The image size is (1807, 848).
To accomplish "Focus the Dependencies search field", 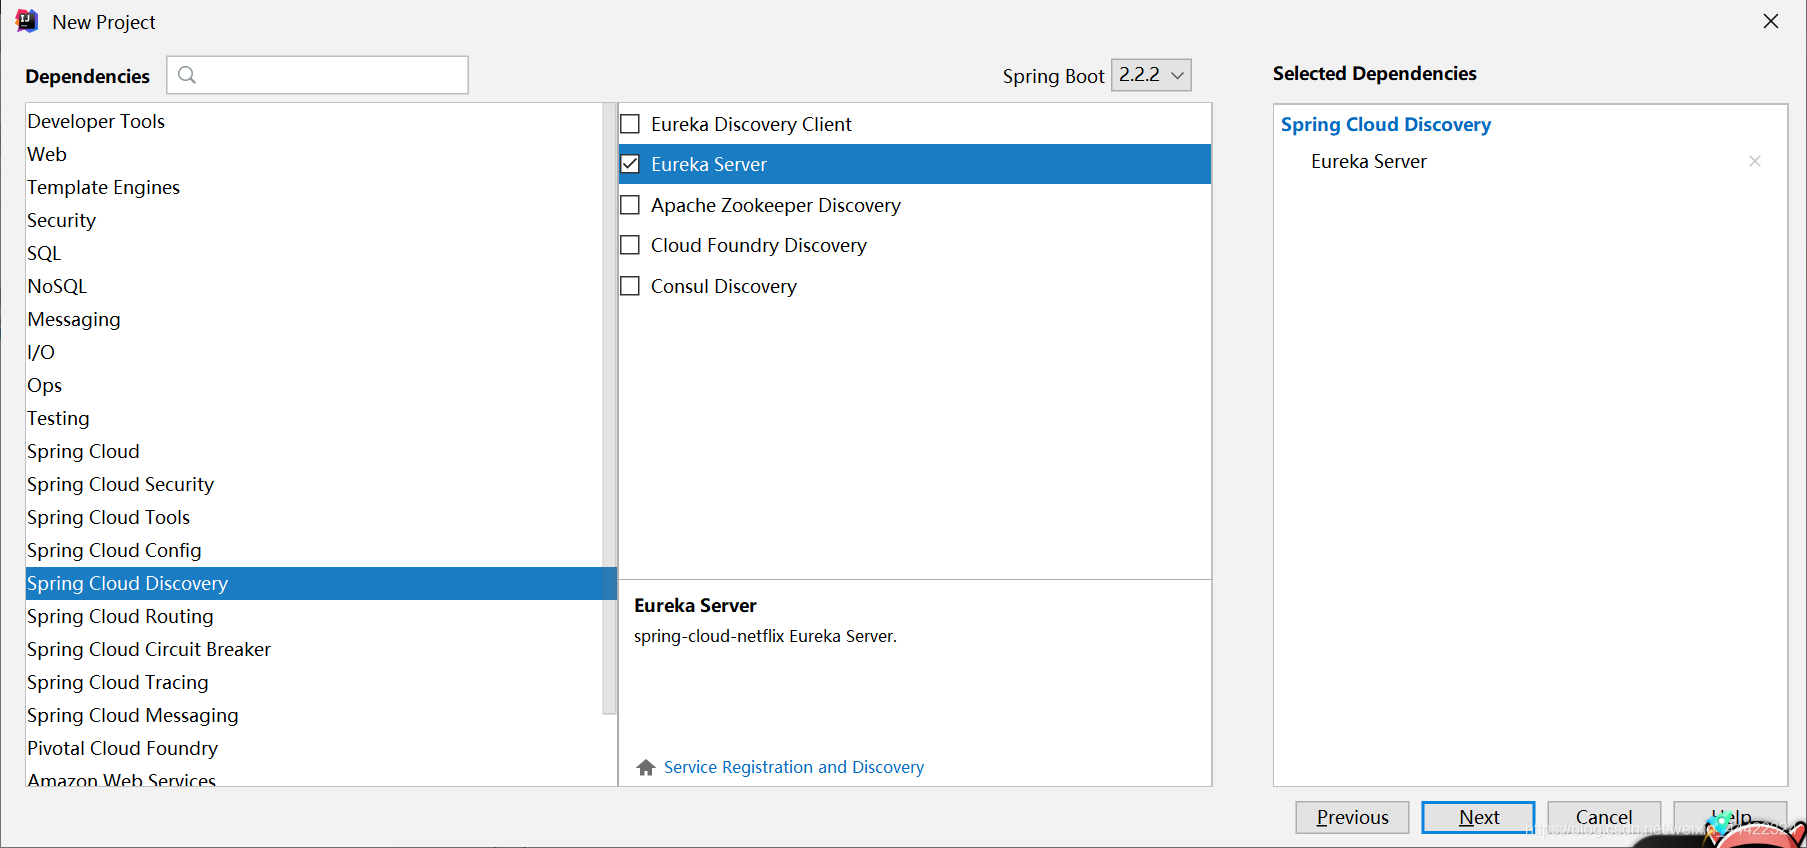I will point(317,75).
